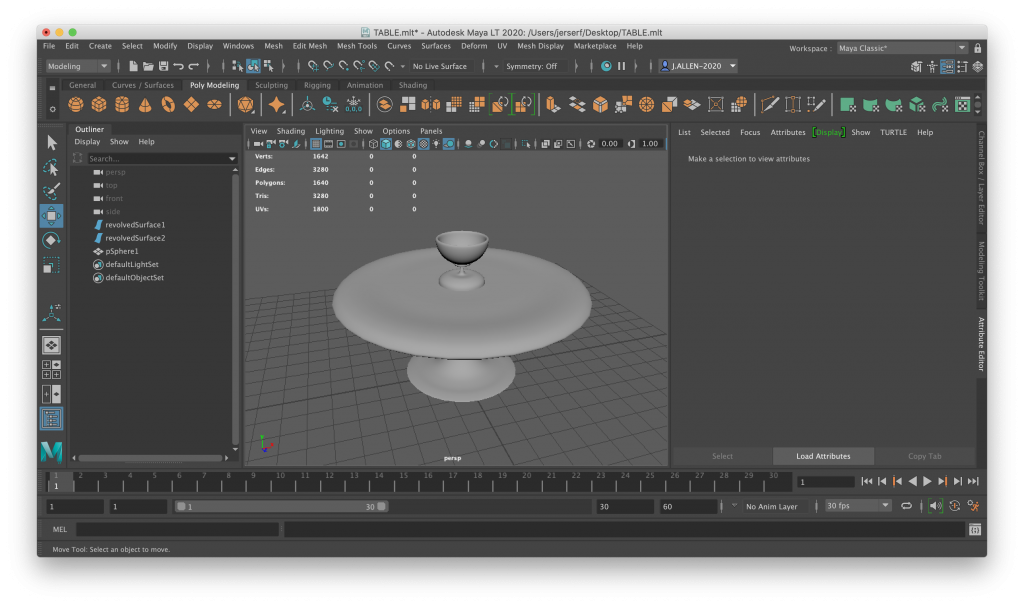This screenshot has height=606, width=1024.
Task: Open the Multi-Cut tool from the shelf
Action: point(770,104)
